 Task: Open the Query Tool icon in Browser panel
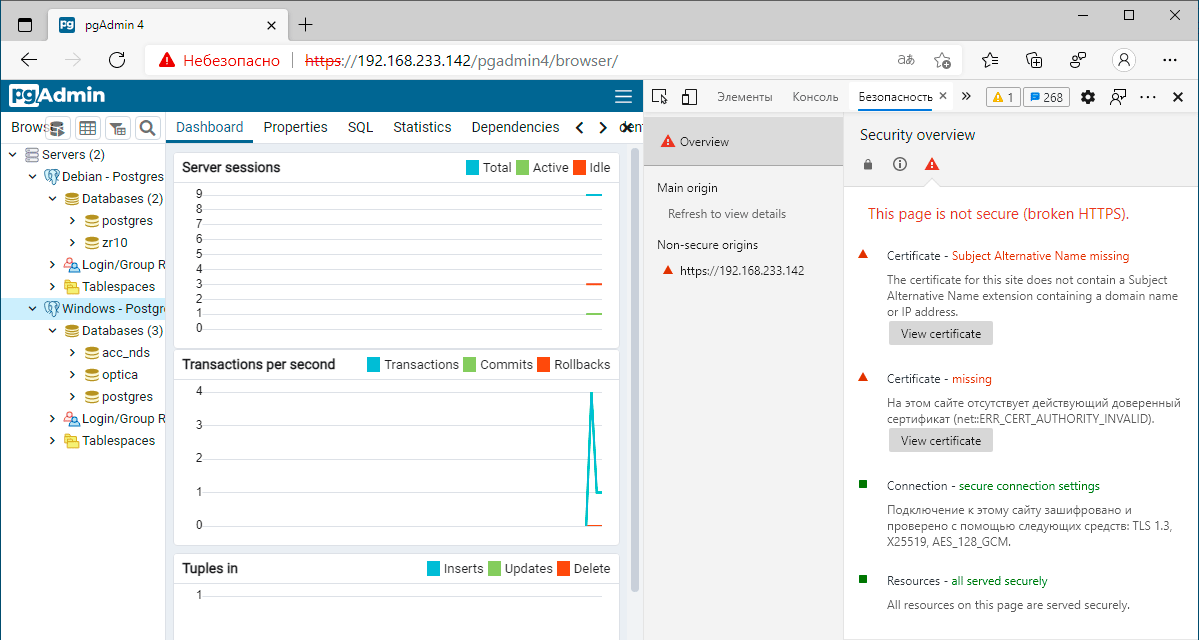pos(59,128)
